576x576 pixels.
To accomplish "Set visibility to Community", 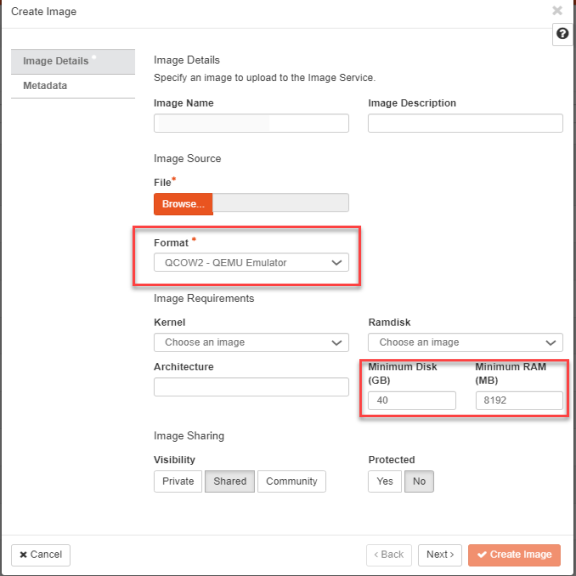I will pyautogui.click(x=291, y=481).
